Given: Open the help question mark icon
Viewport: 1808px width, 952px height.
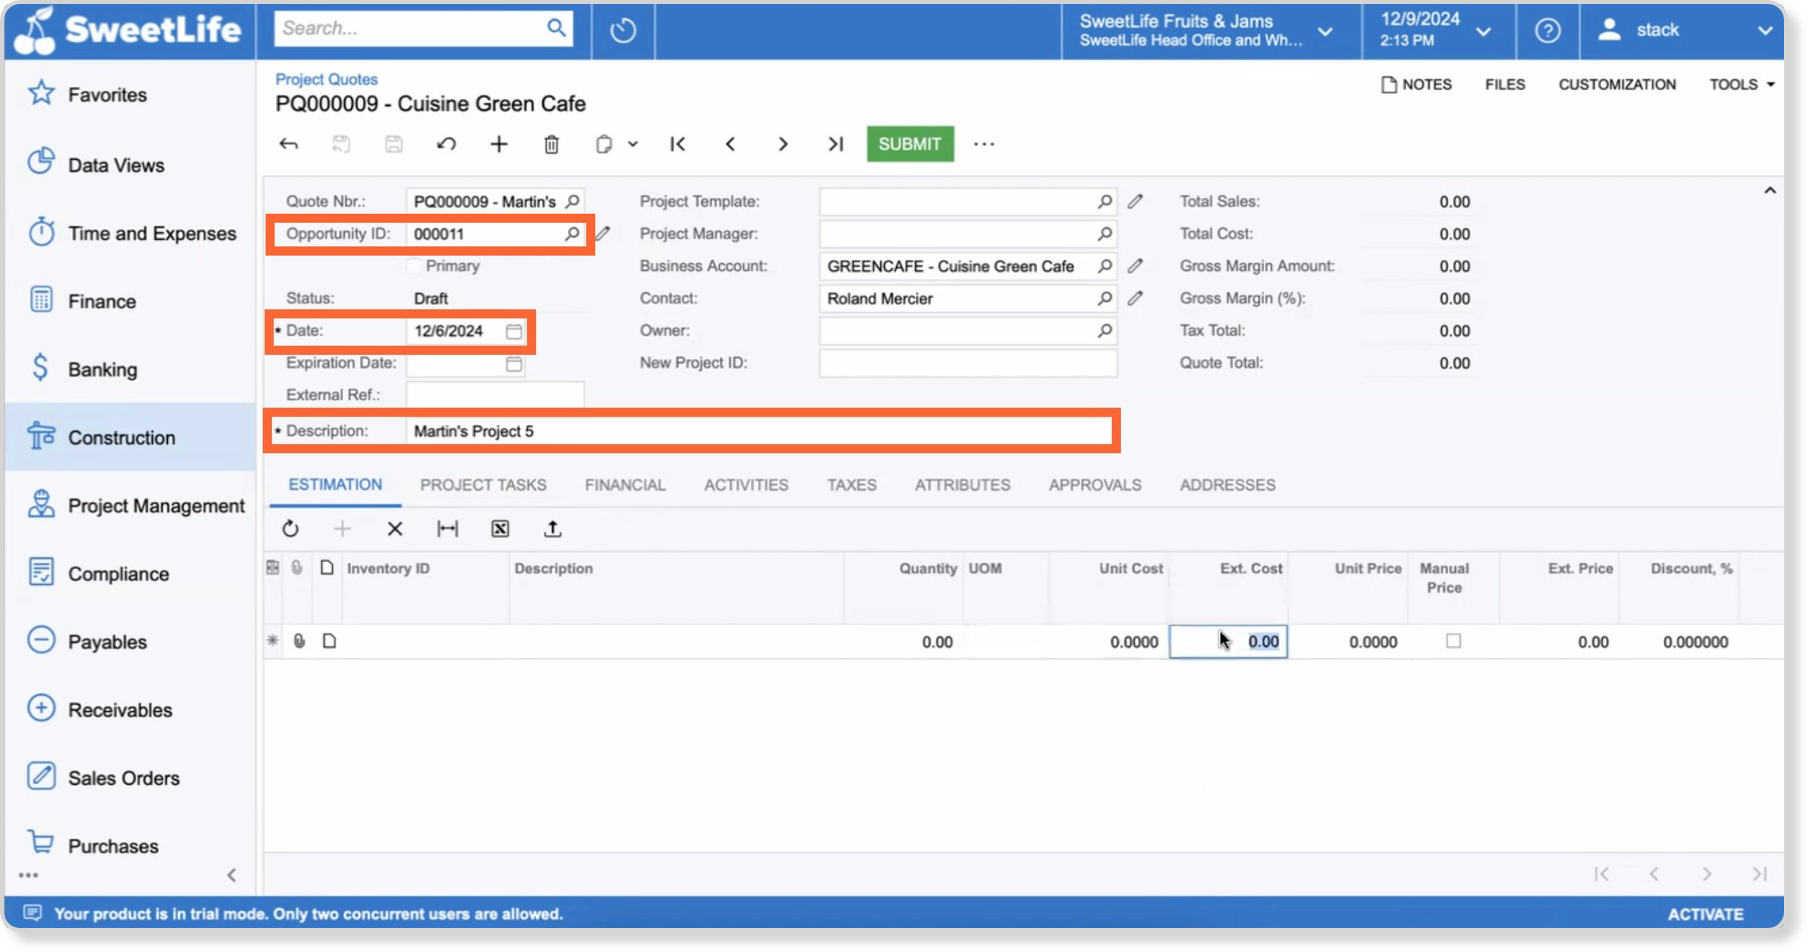Looking at the screenshot, I should pos(1547,31).
